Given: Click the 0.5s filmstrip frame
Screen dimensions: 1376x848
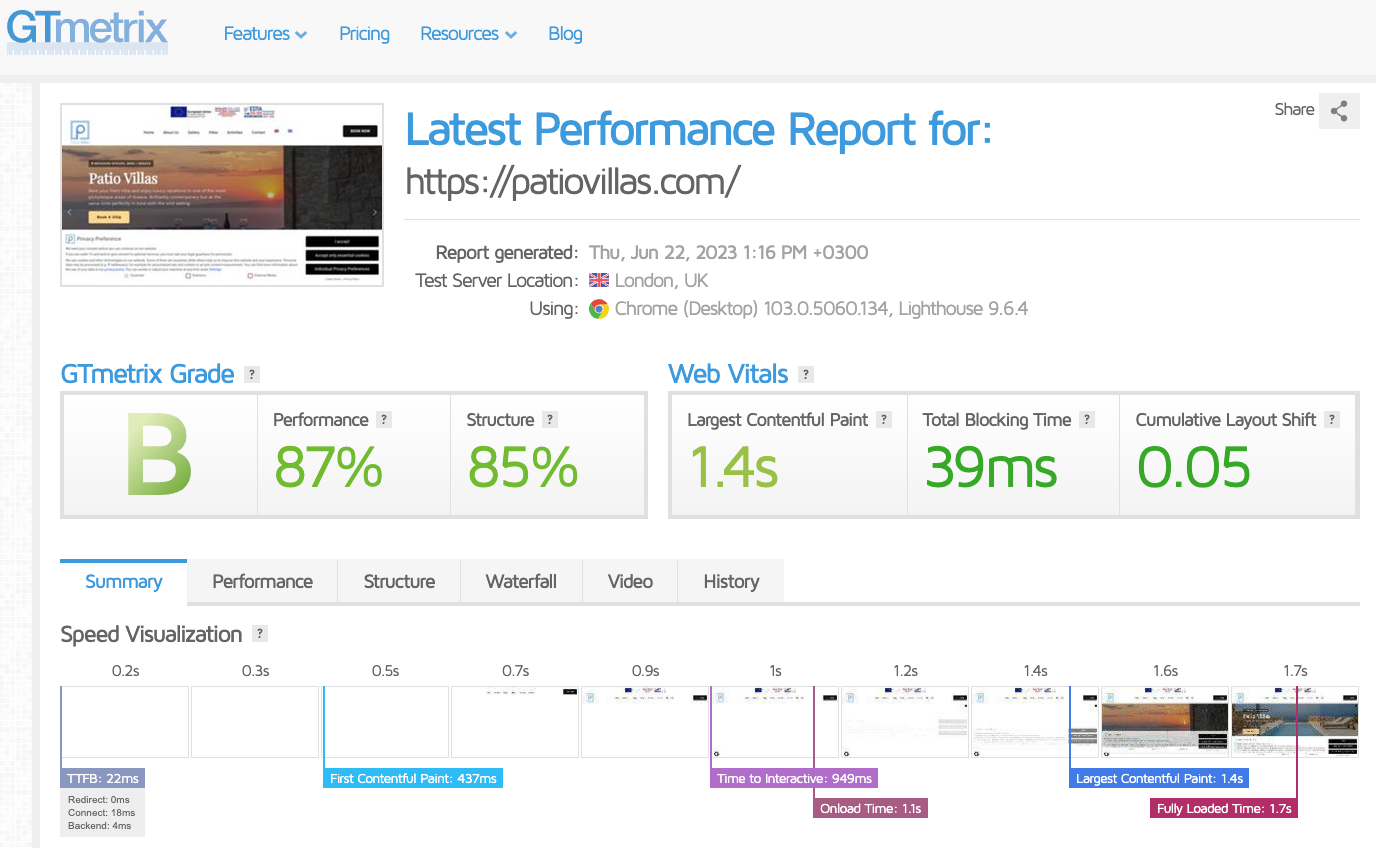Looking at the screenshot, I should coord(385,722).
